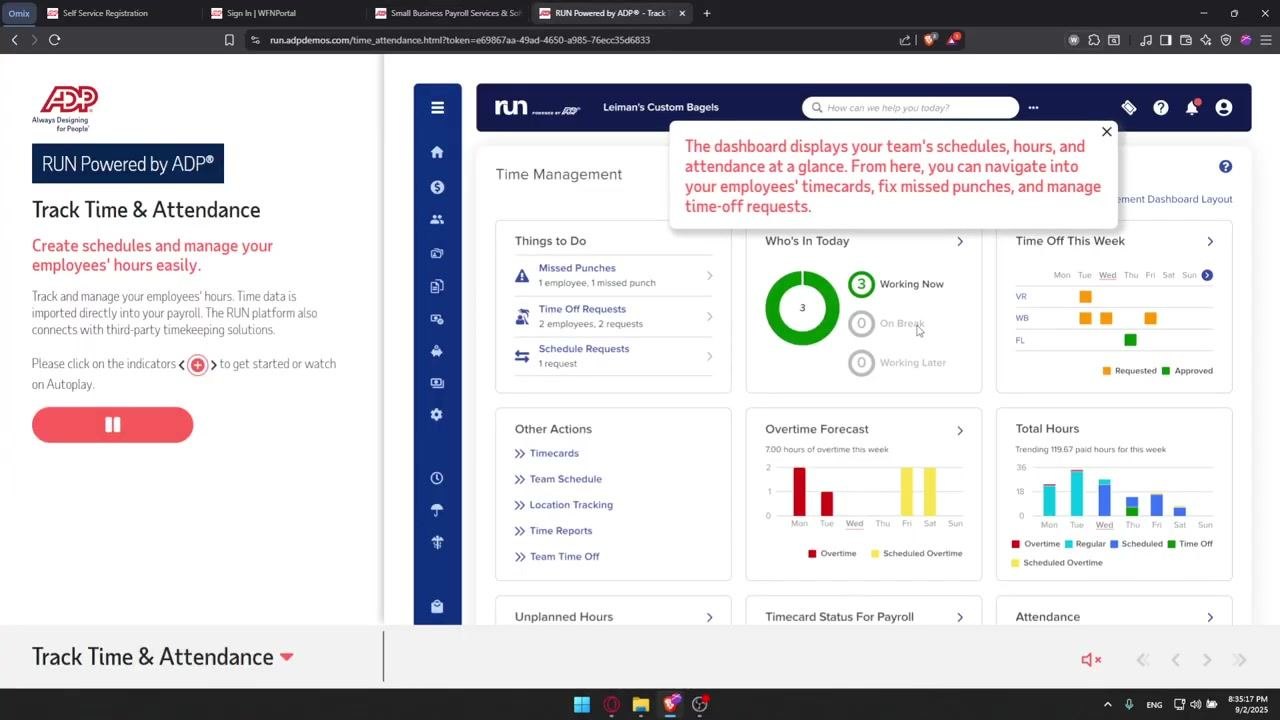Expand Time Off This Week card chevron

click(1210, 242)
